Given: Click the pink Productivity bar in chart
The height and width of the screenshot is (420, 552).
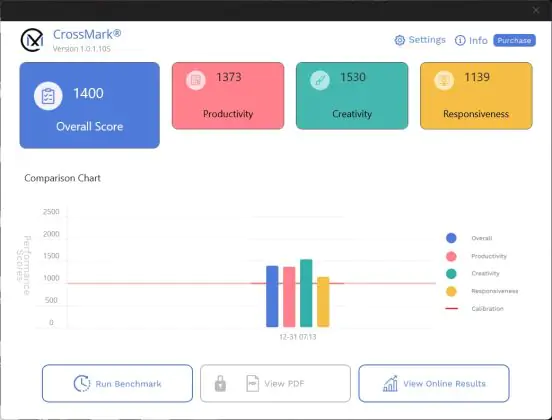Looking at the screenshot, I should (x=289, y=297).
